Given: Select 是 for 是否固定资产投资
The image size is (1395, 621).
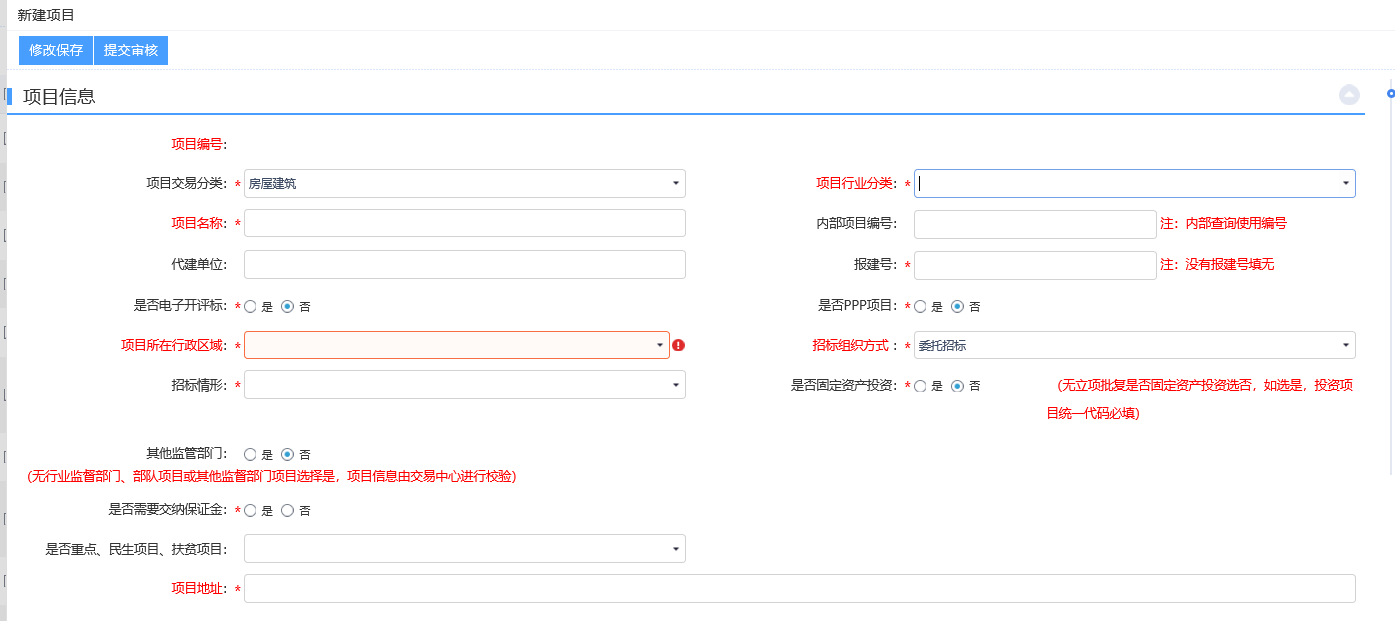Looking at the screenshot, I should click(921, 386).
